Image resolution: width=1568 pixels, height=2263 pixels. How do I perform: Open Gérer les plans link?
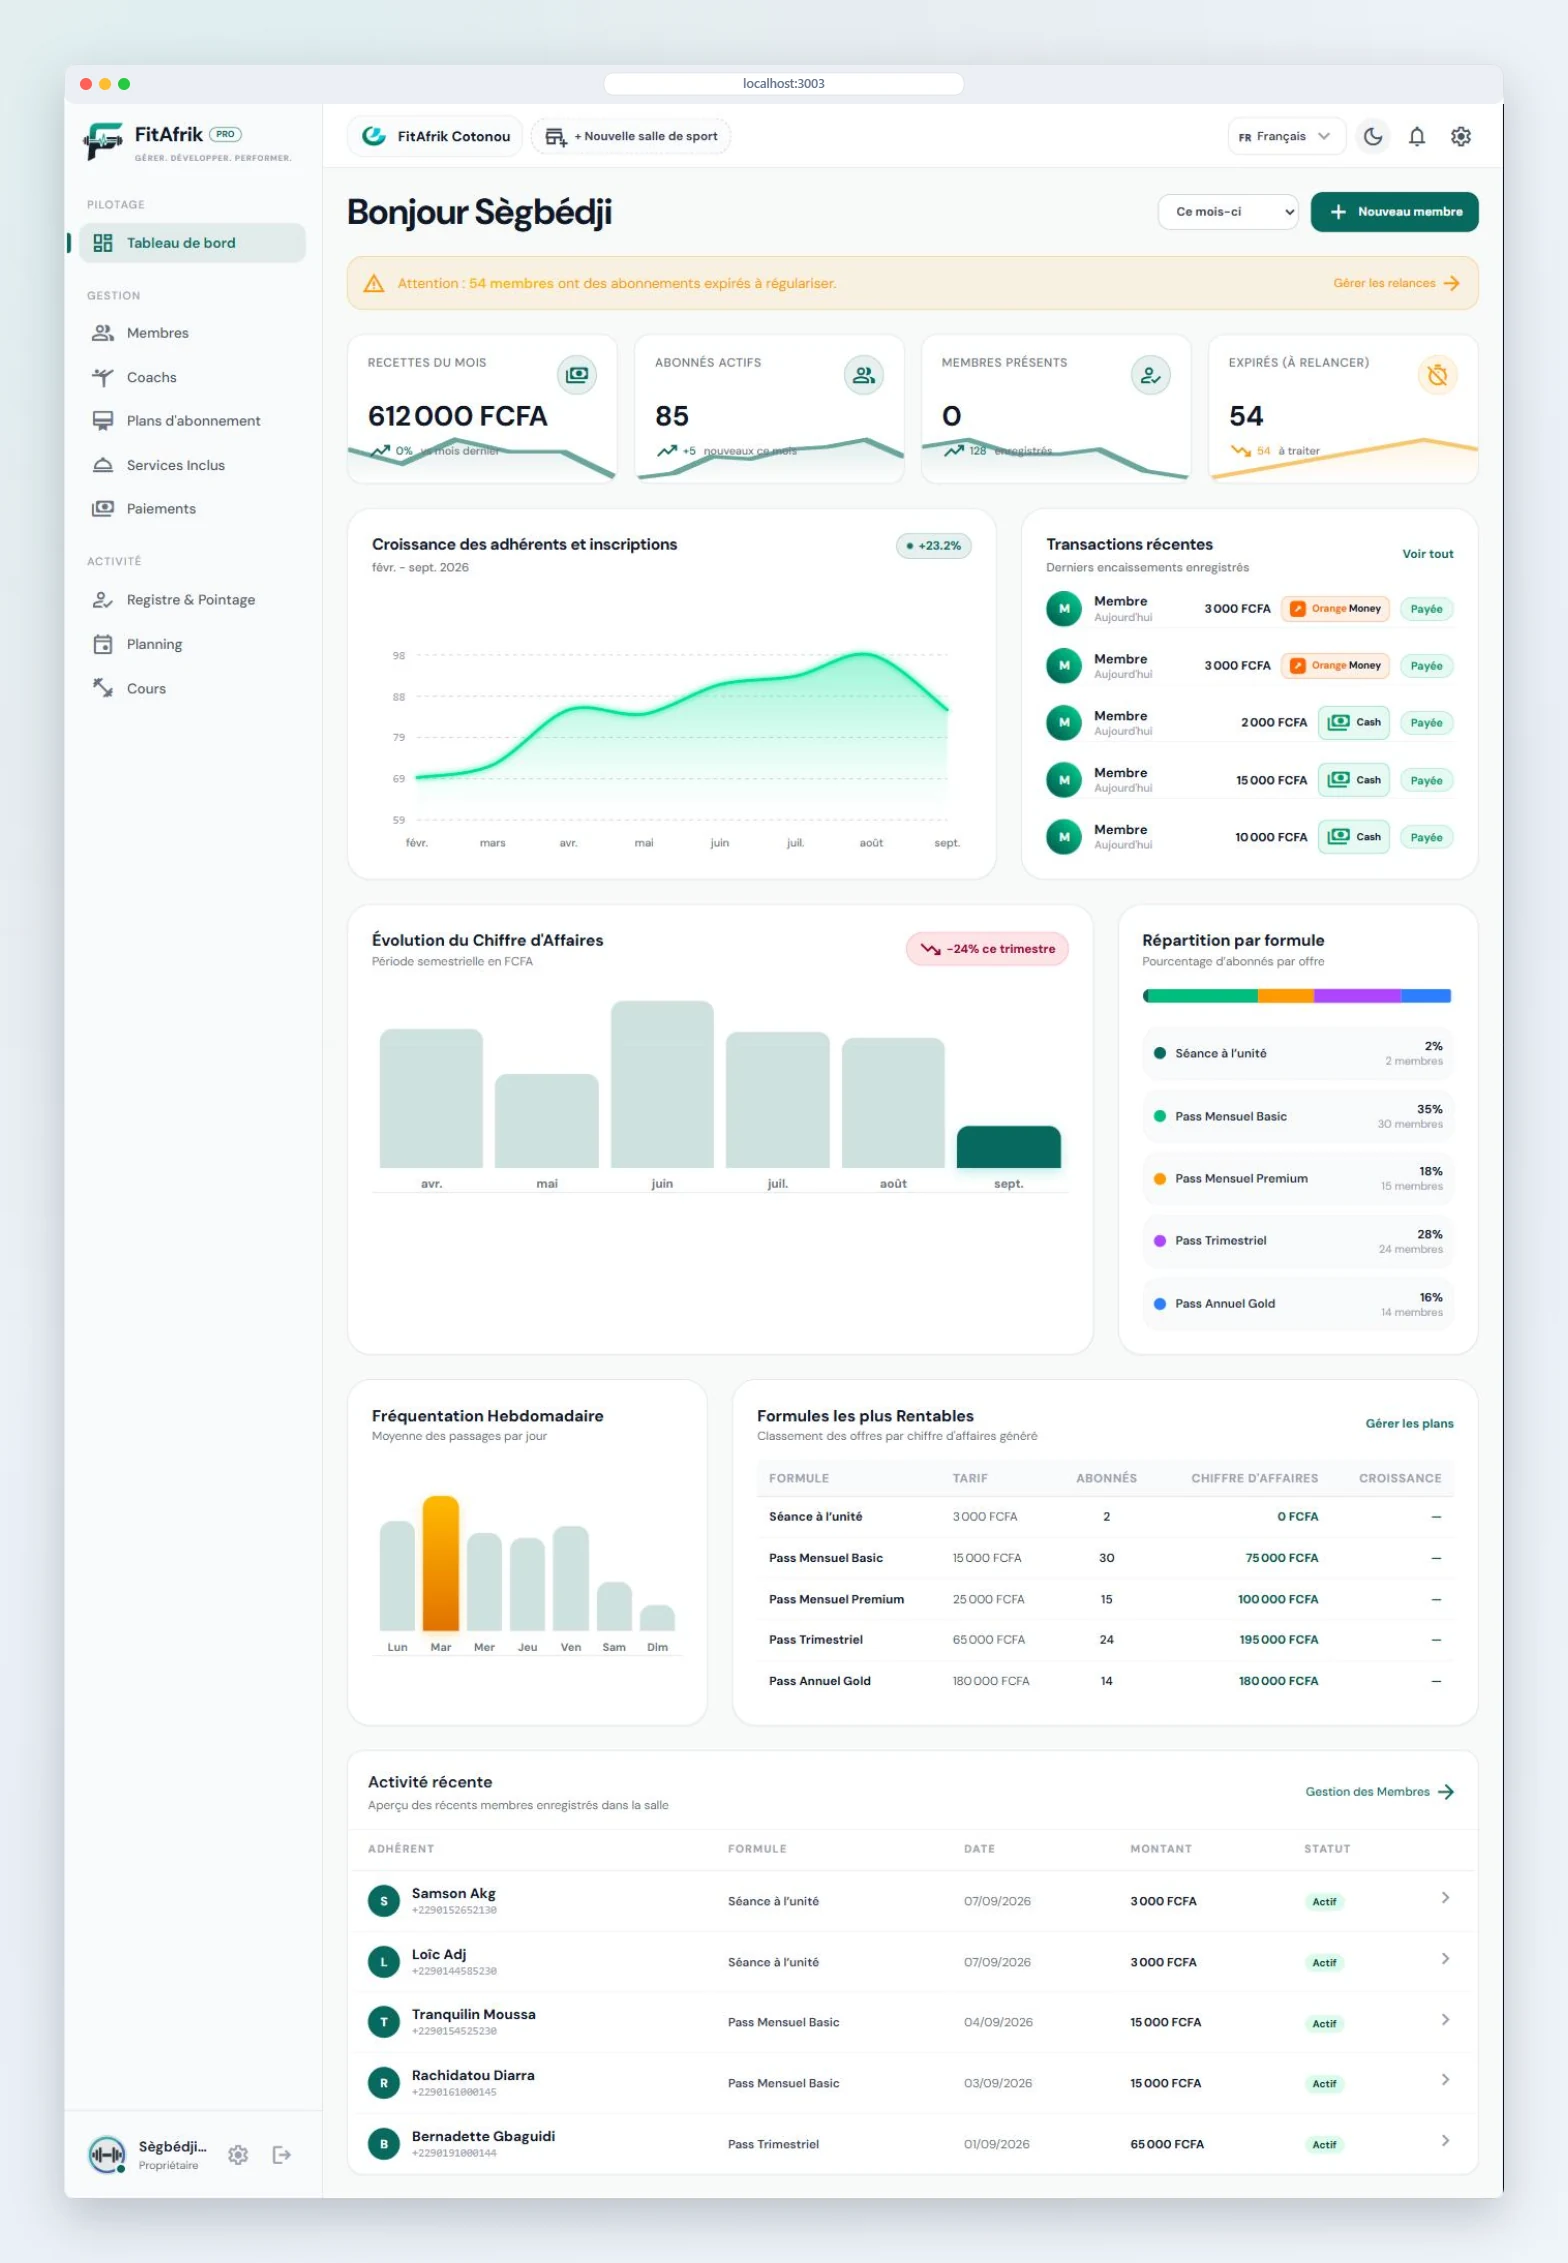[x=1409, y=1423]
